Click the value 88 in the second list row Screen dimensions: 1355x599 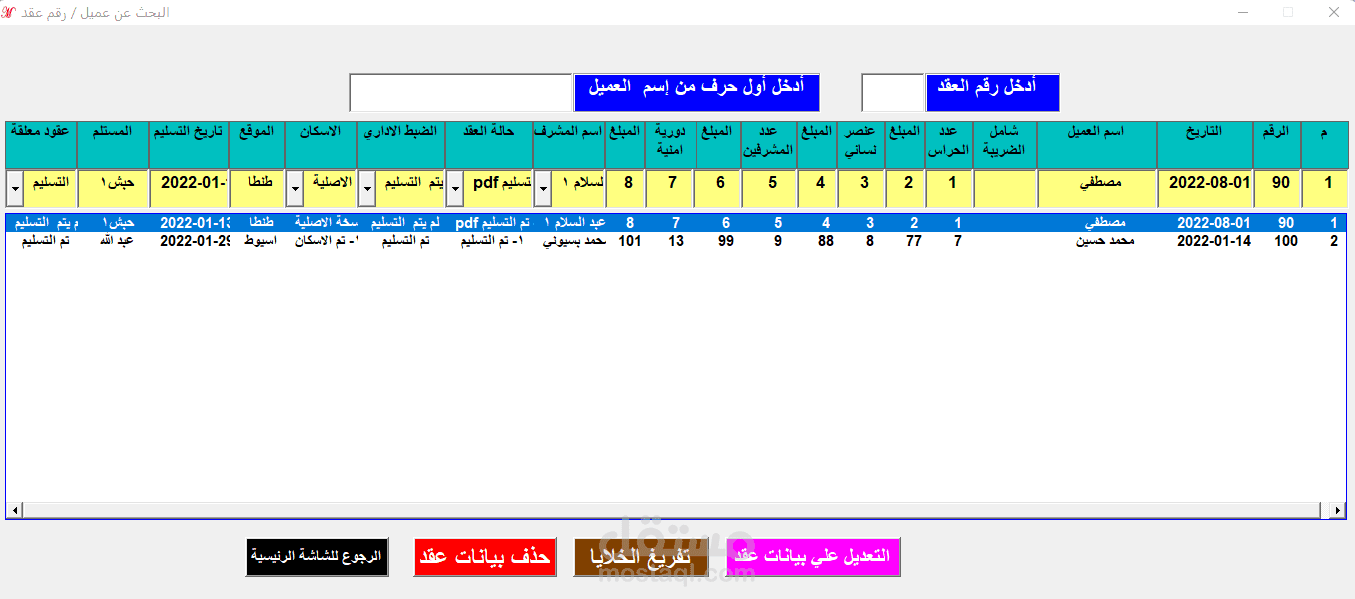[825, 240]
